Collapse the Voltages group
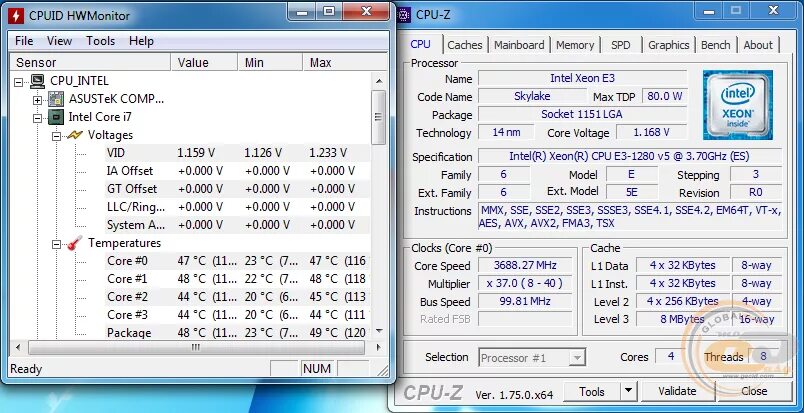The height and width of the screenshot is (413, 804). tap(56, 135)
